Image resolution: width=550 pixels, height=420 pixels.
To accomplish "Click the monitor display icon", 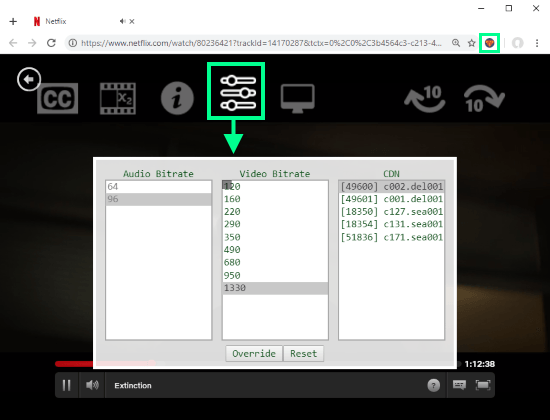I will pos(297,99).
